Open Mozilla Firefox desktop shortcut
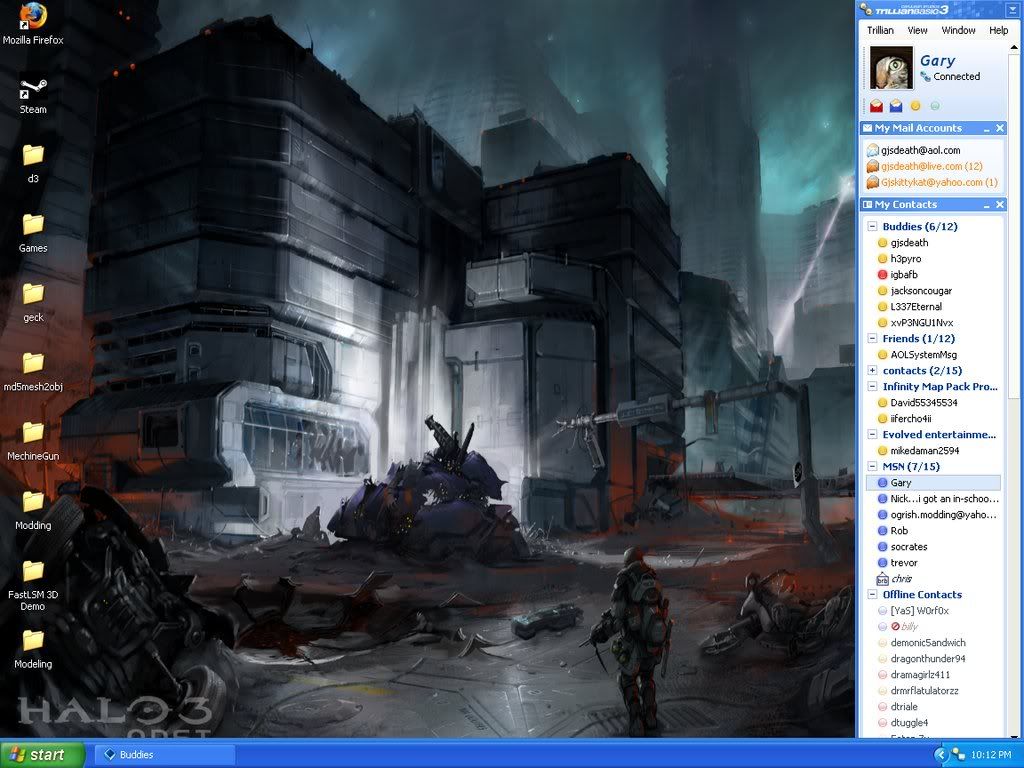Screen dimensions: 1024x768 33,24
